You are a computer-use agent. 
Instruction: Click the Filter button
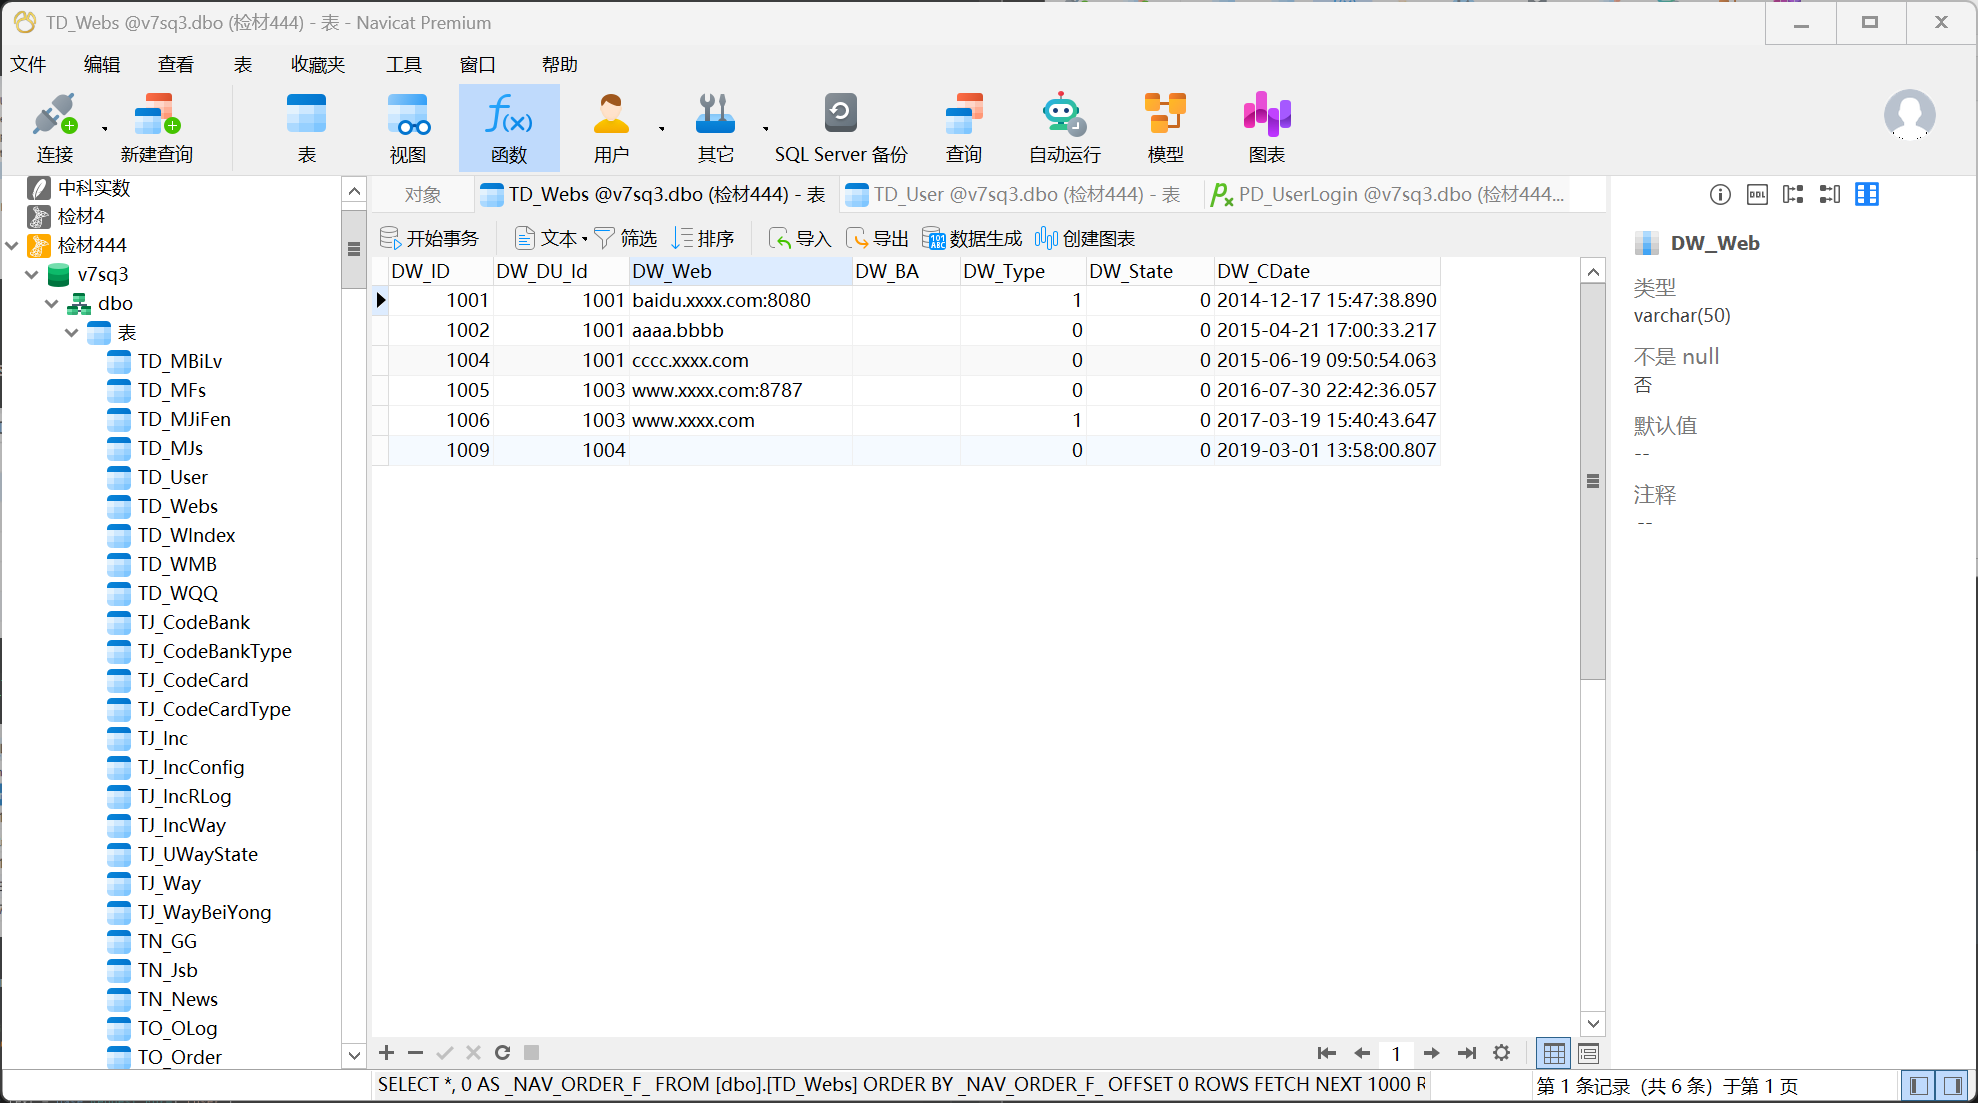[626, 238]
